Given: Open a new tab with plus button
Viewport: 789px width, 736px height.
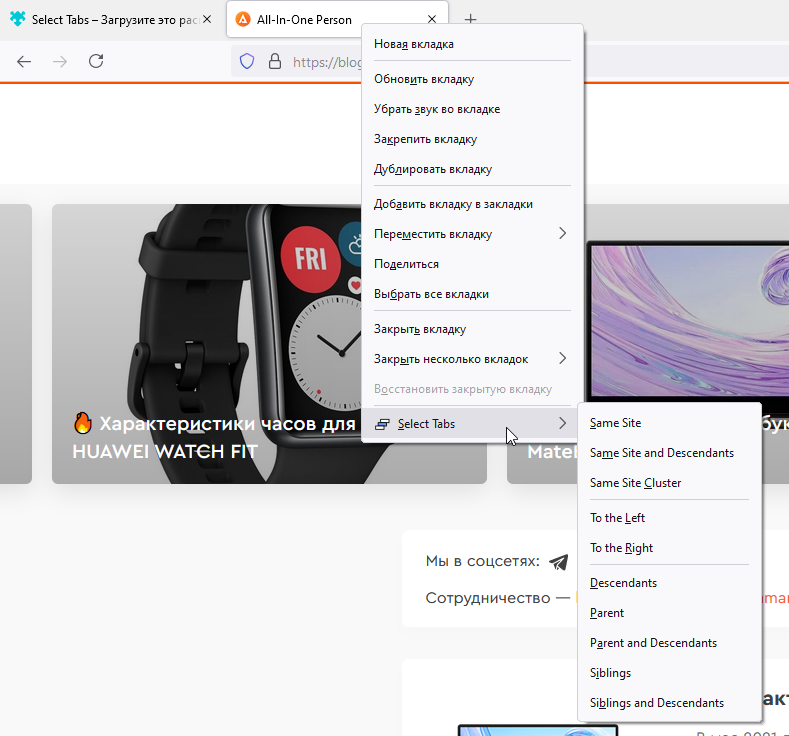Looking at the screenshot, I should (470, 19).
